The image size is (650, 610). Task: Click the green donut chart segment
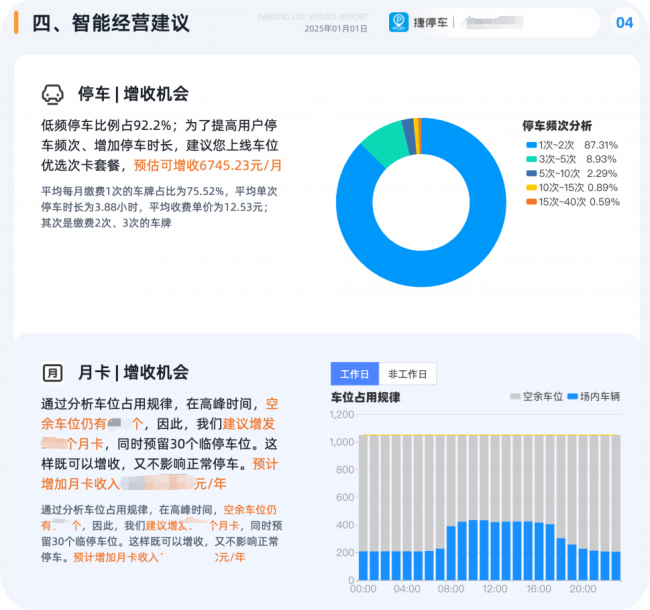click(x=385, y=143)
